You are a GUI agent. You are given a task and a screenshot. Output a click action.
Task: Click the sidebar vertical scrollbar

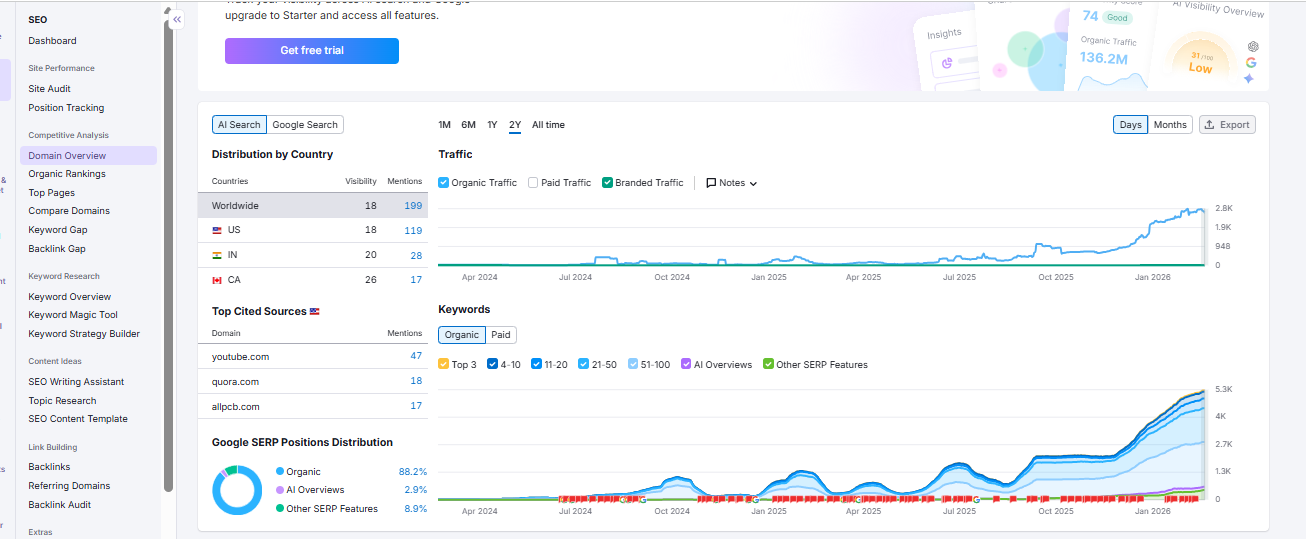click(168, 250)
